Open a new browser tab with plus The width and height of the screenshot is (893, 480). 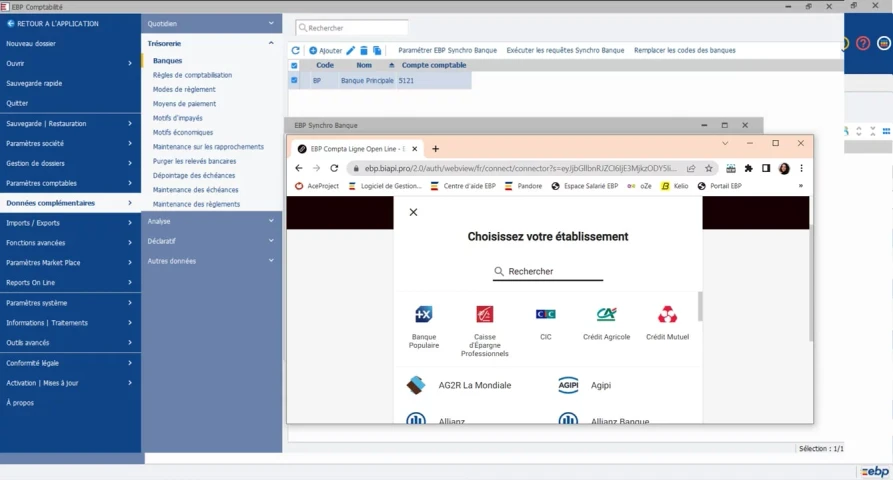tap(436, 149)
